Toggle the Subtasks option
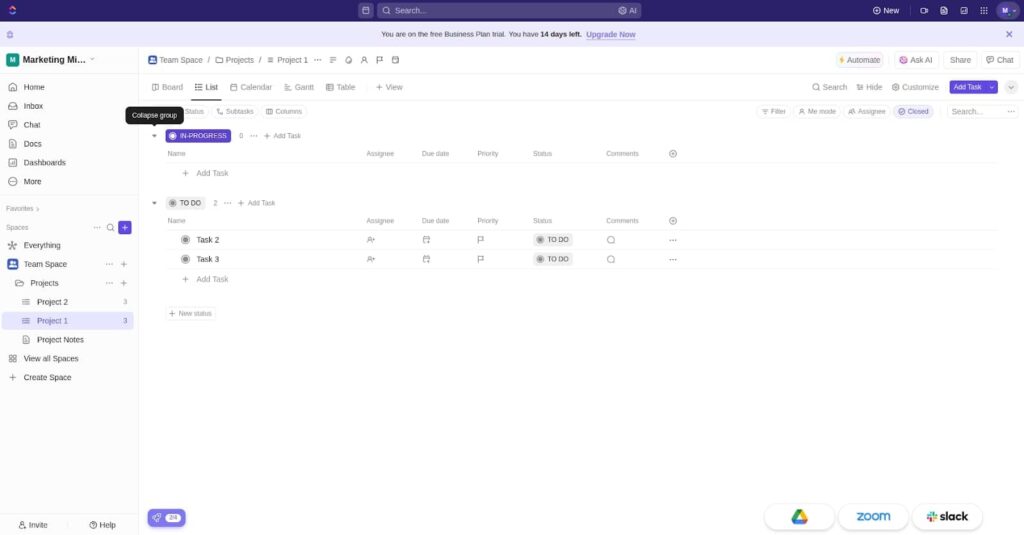The width and height of the screenshot is (1024, 535). tap(234, 112)
